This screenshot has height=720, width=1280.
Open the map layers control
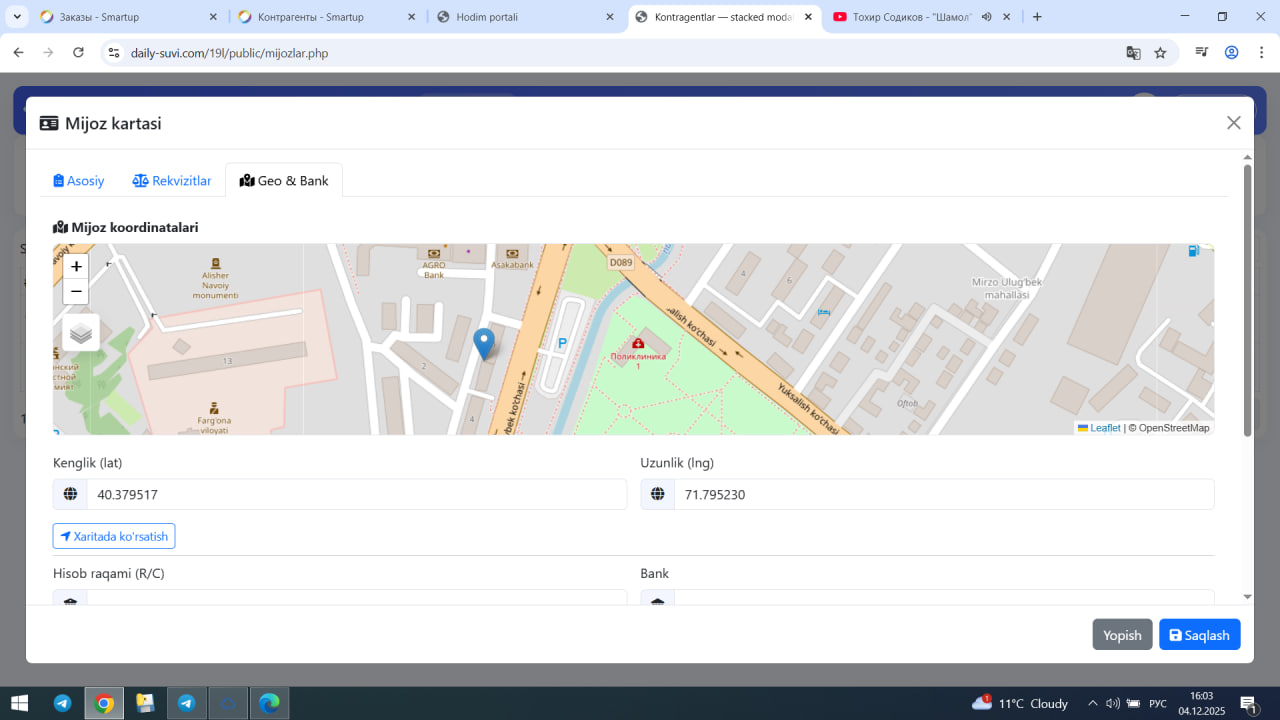tap(81, 333)
